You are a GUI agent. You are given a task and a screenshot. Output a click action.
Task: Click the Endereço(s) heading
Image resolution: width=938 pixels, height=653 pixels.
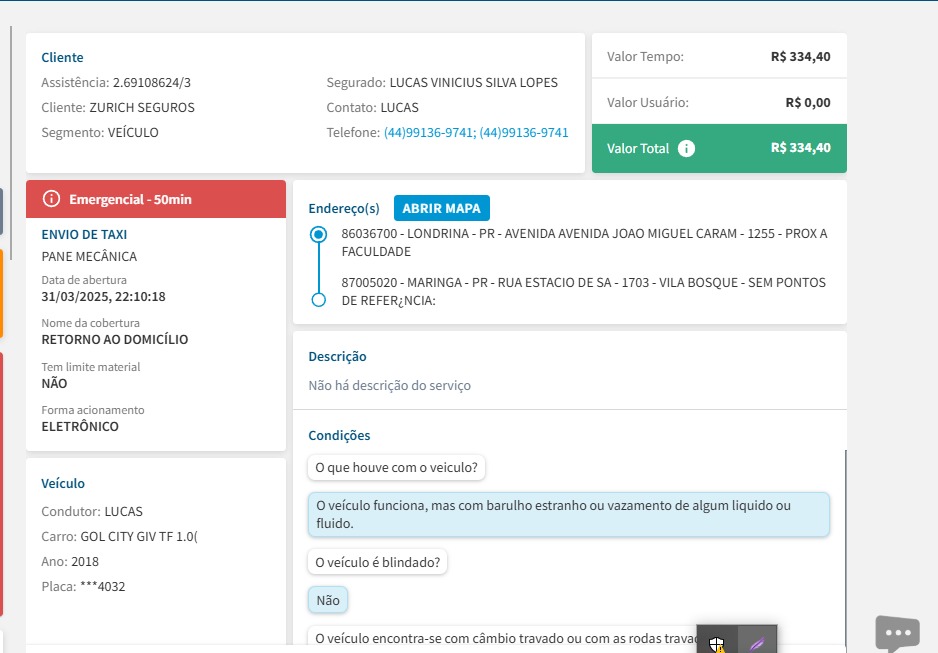point(344,208)
